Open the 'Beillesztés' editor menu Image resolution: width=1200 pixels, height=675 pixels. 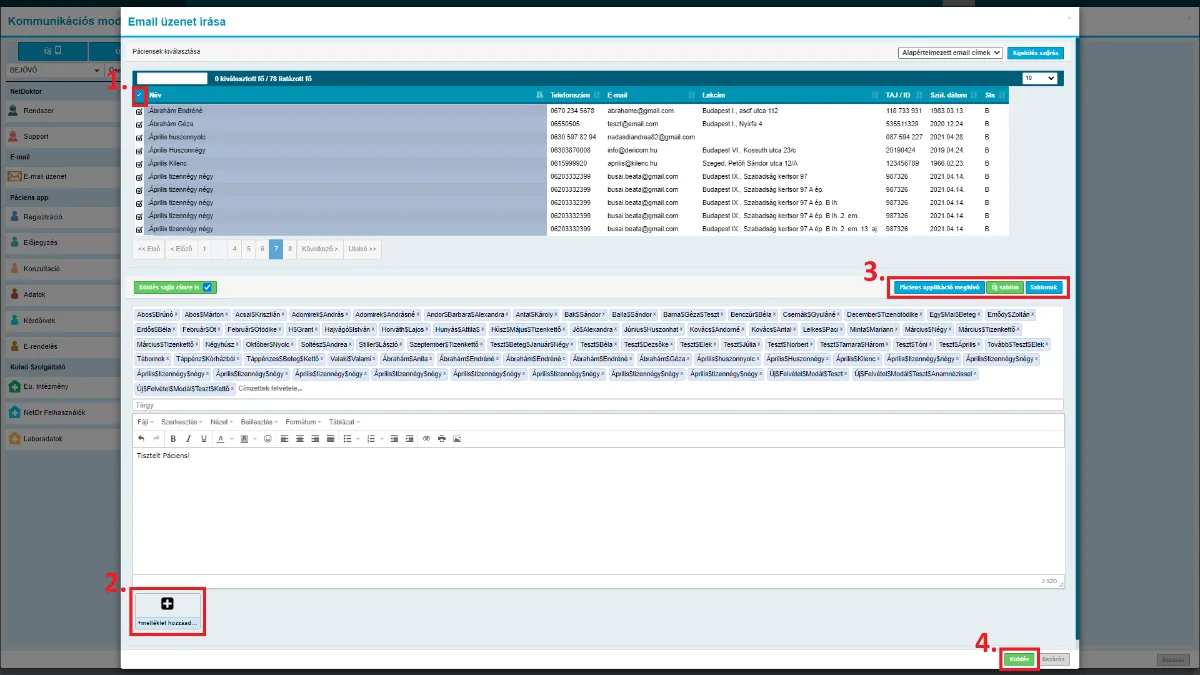pyautogui.click(x=259, y=422)
